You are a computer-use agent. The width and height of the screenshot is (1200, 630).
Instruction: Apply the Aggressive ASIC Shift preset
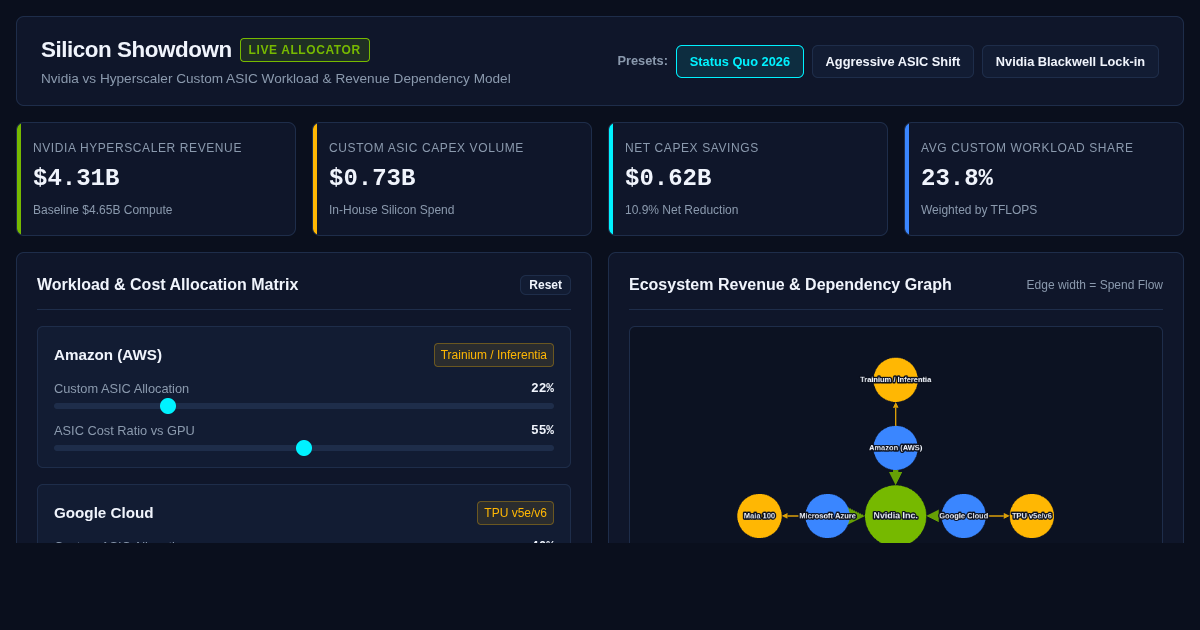(893, 61)
